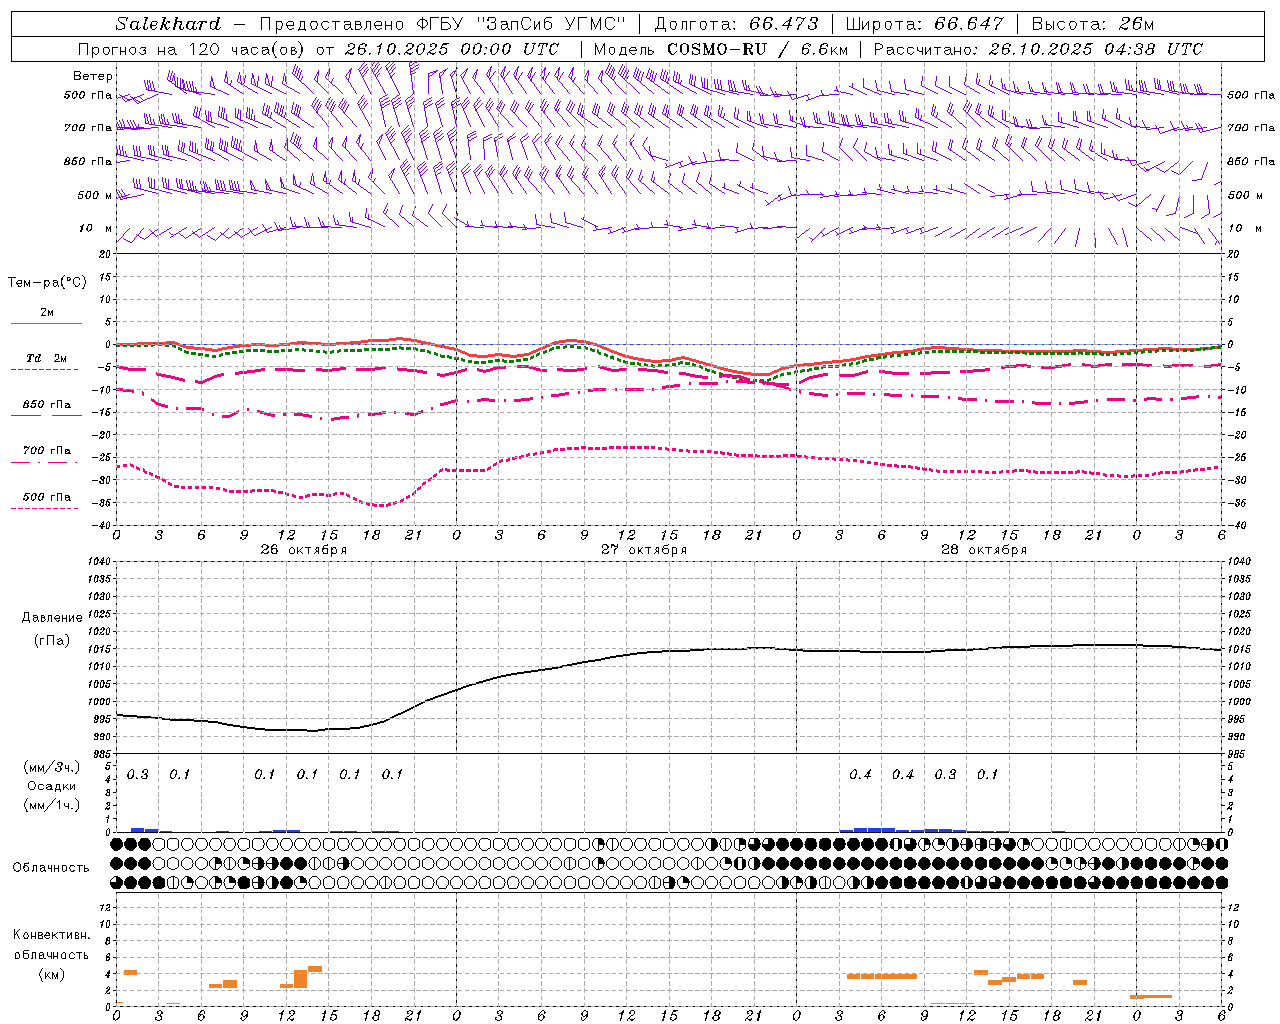
Task: Click the 2м temperature legend entry
Action: (47, 312)
